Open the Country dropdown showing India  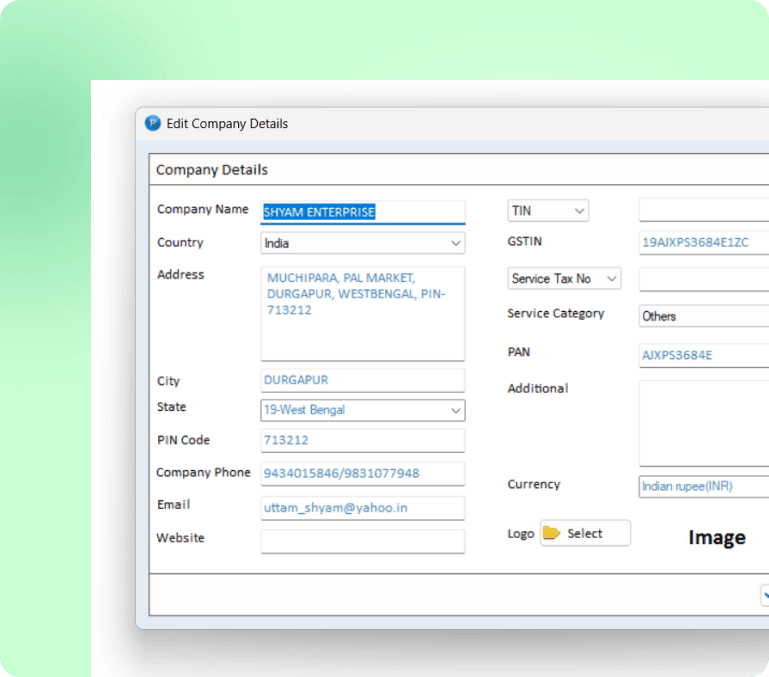(362, 243)
